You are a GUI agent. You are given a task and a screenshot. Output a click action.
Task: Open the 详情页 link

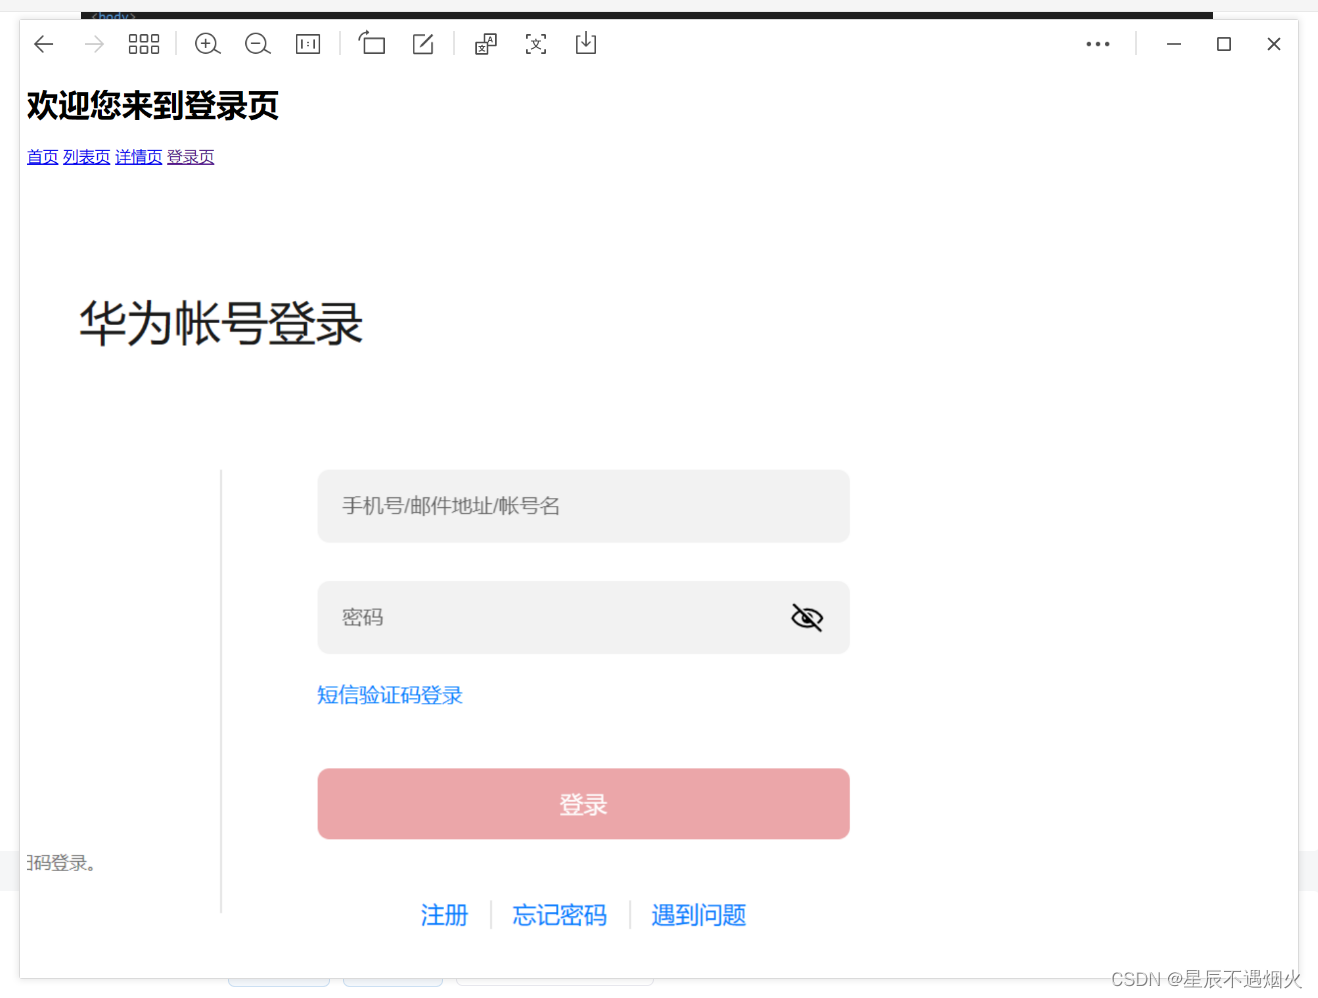138,157
